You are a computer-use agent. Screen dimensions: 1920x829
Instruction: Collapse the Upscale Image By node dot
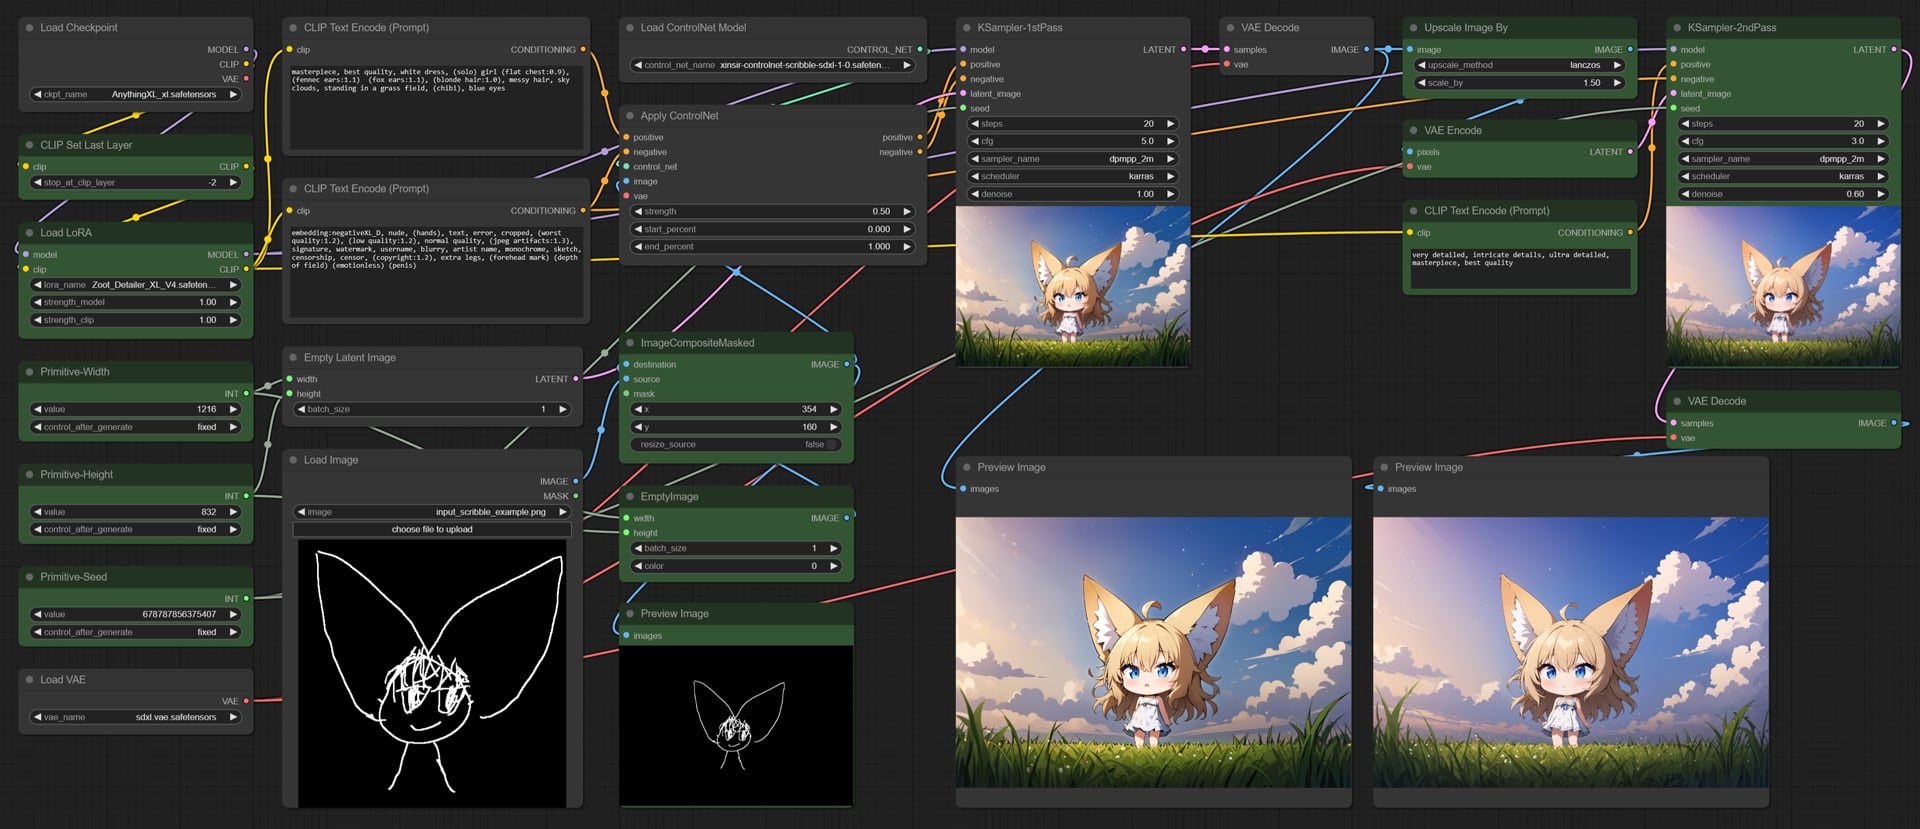click(x=1413, y=28)
